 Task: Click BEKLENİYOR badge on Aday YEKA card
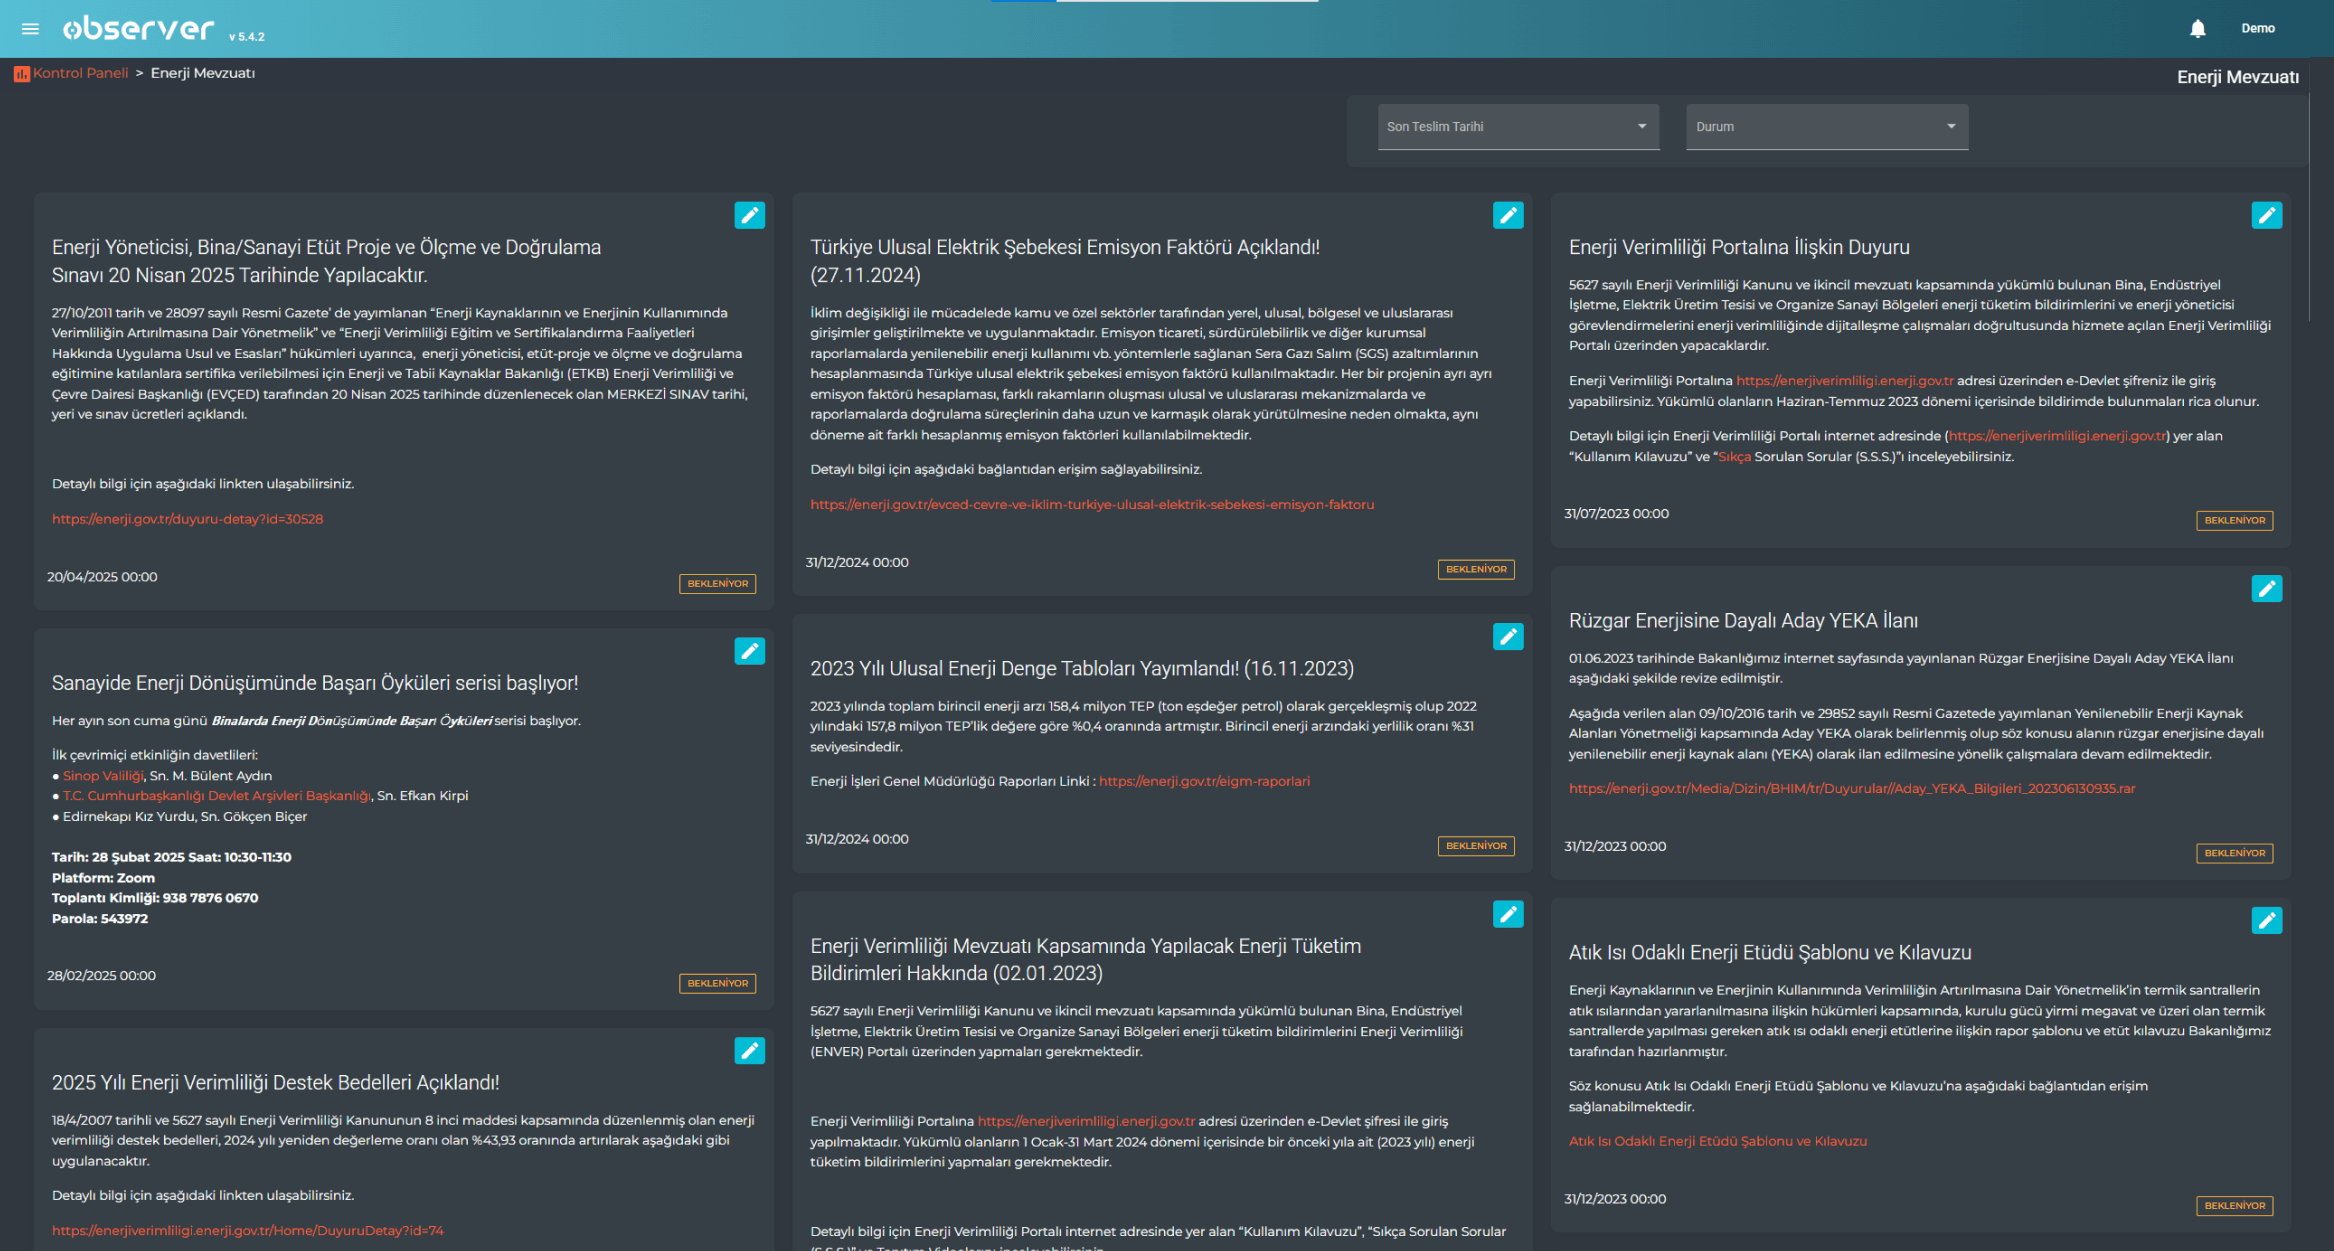click(2234, 854)
